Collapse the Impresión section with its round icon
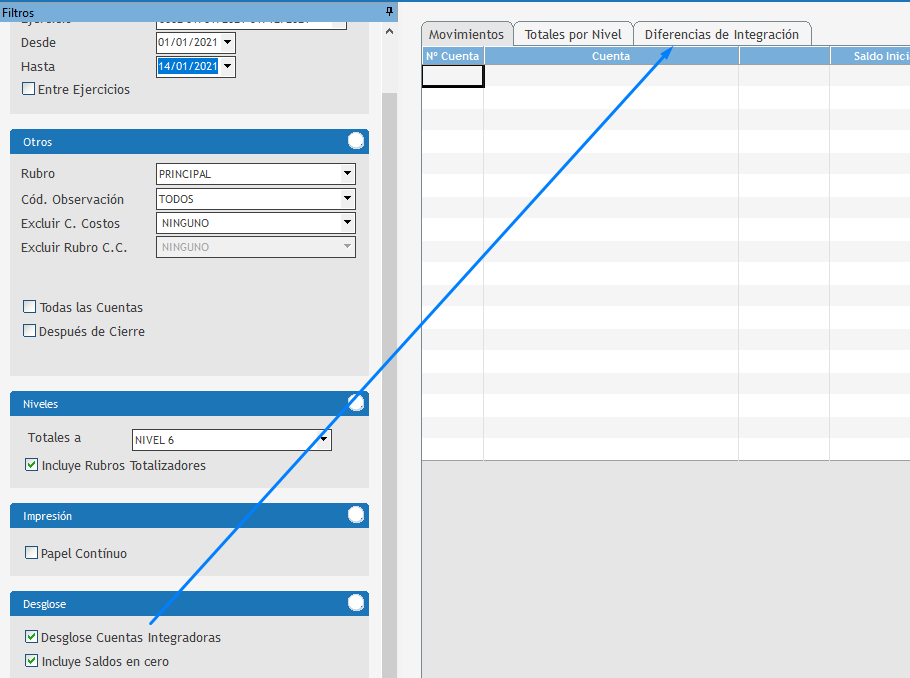This screenshot has width=910, height=678. click(356, 515)
